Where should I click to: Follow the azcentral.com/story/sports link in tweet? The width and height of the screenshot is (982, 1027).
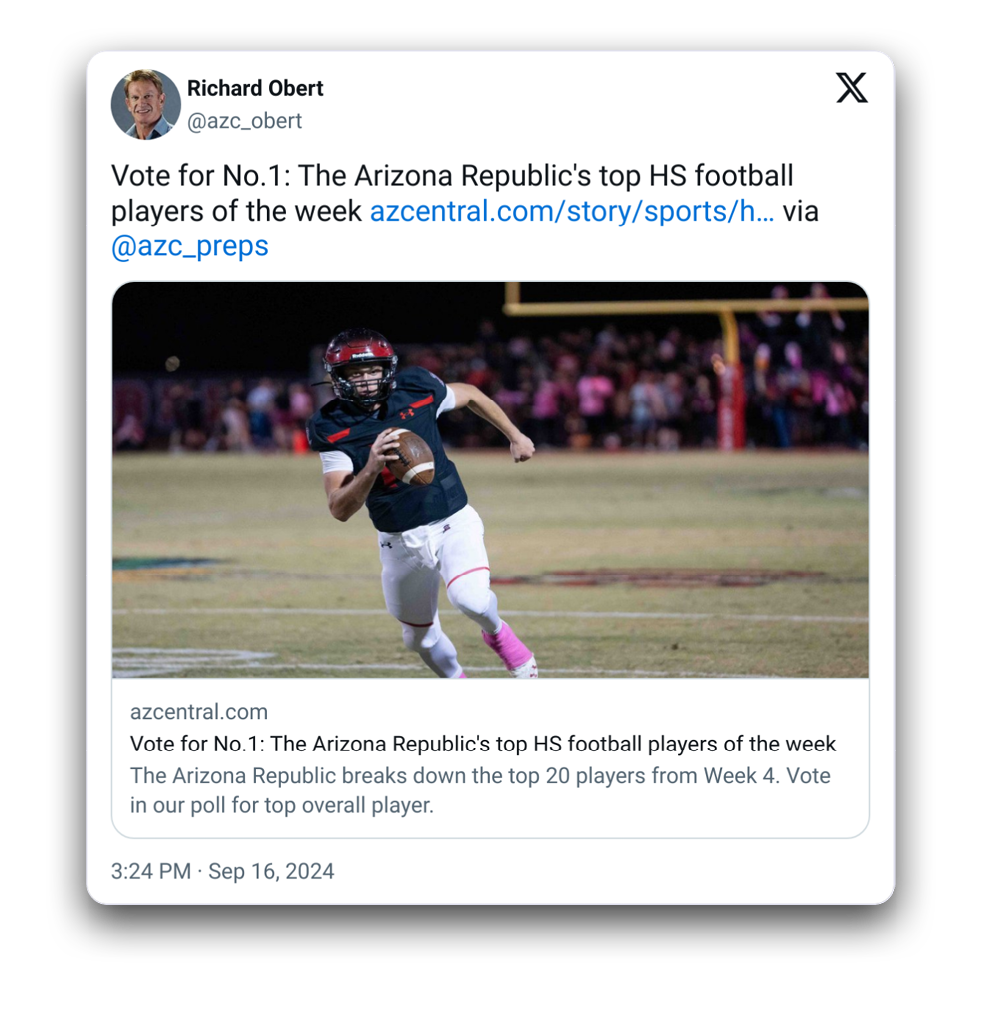click(572, 211)
